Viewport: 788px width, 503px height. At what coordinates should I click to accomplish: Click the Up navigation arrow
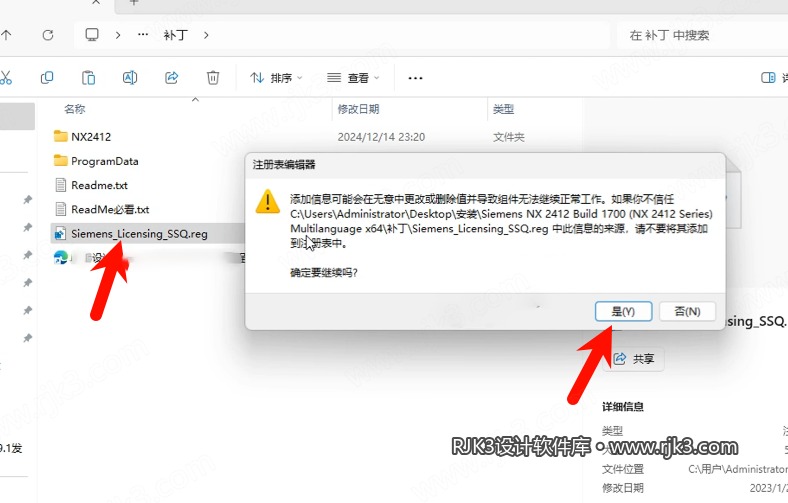6,35
